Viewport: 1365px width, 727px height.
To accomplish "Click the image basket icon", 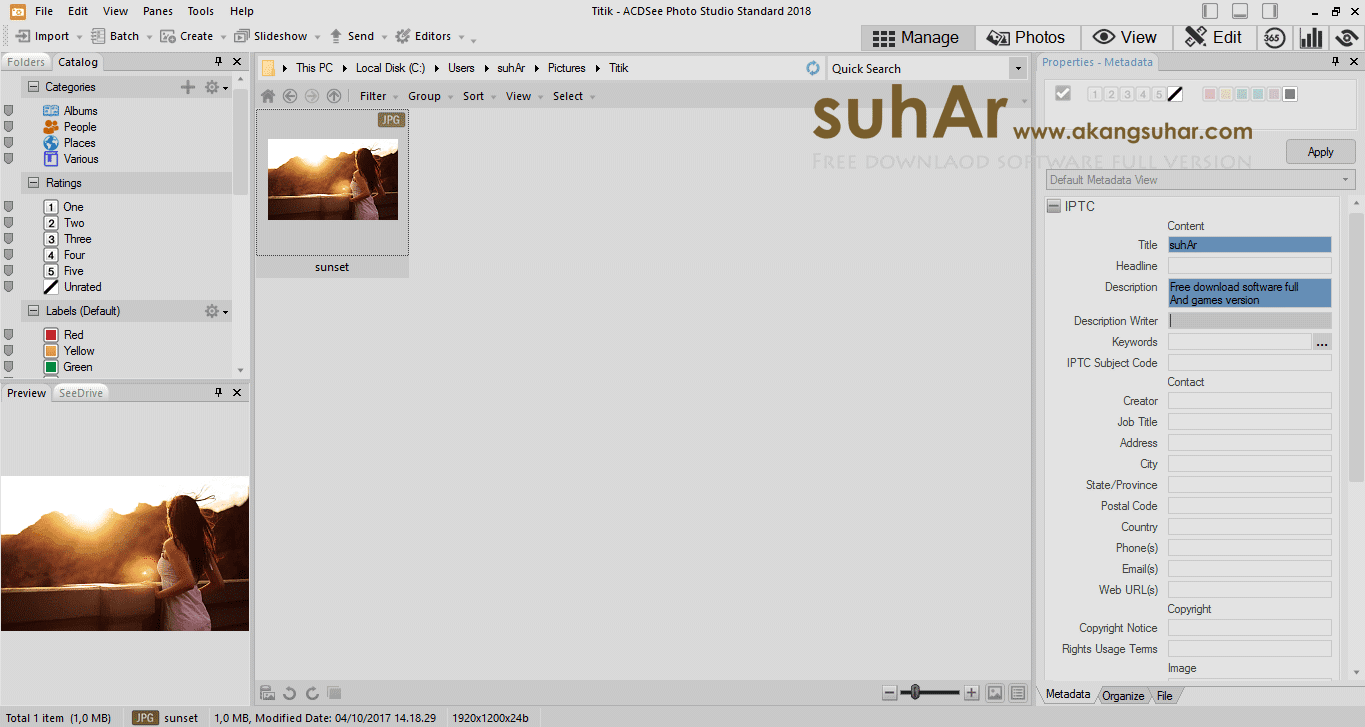I will [267, 693].
